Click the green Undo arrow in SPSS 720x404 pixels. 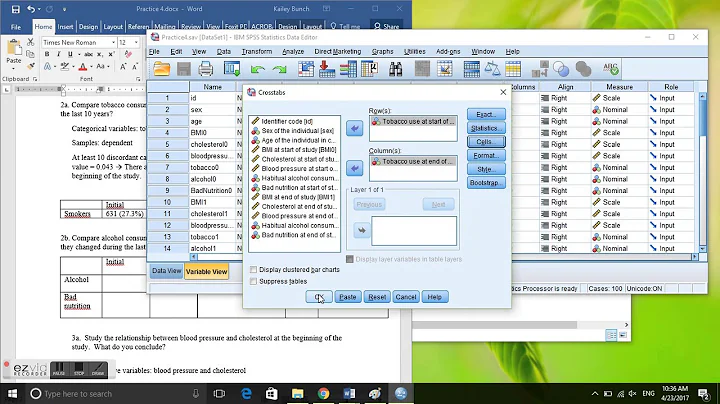click(257, 69)
